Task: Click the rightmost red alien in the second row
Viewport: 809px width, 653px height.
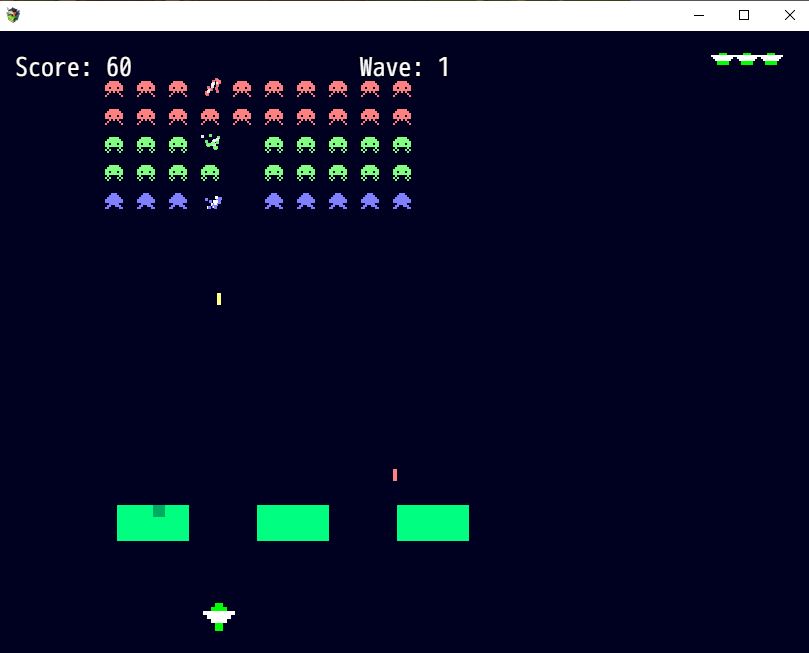Action: click(402, 117)
